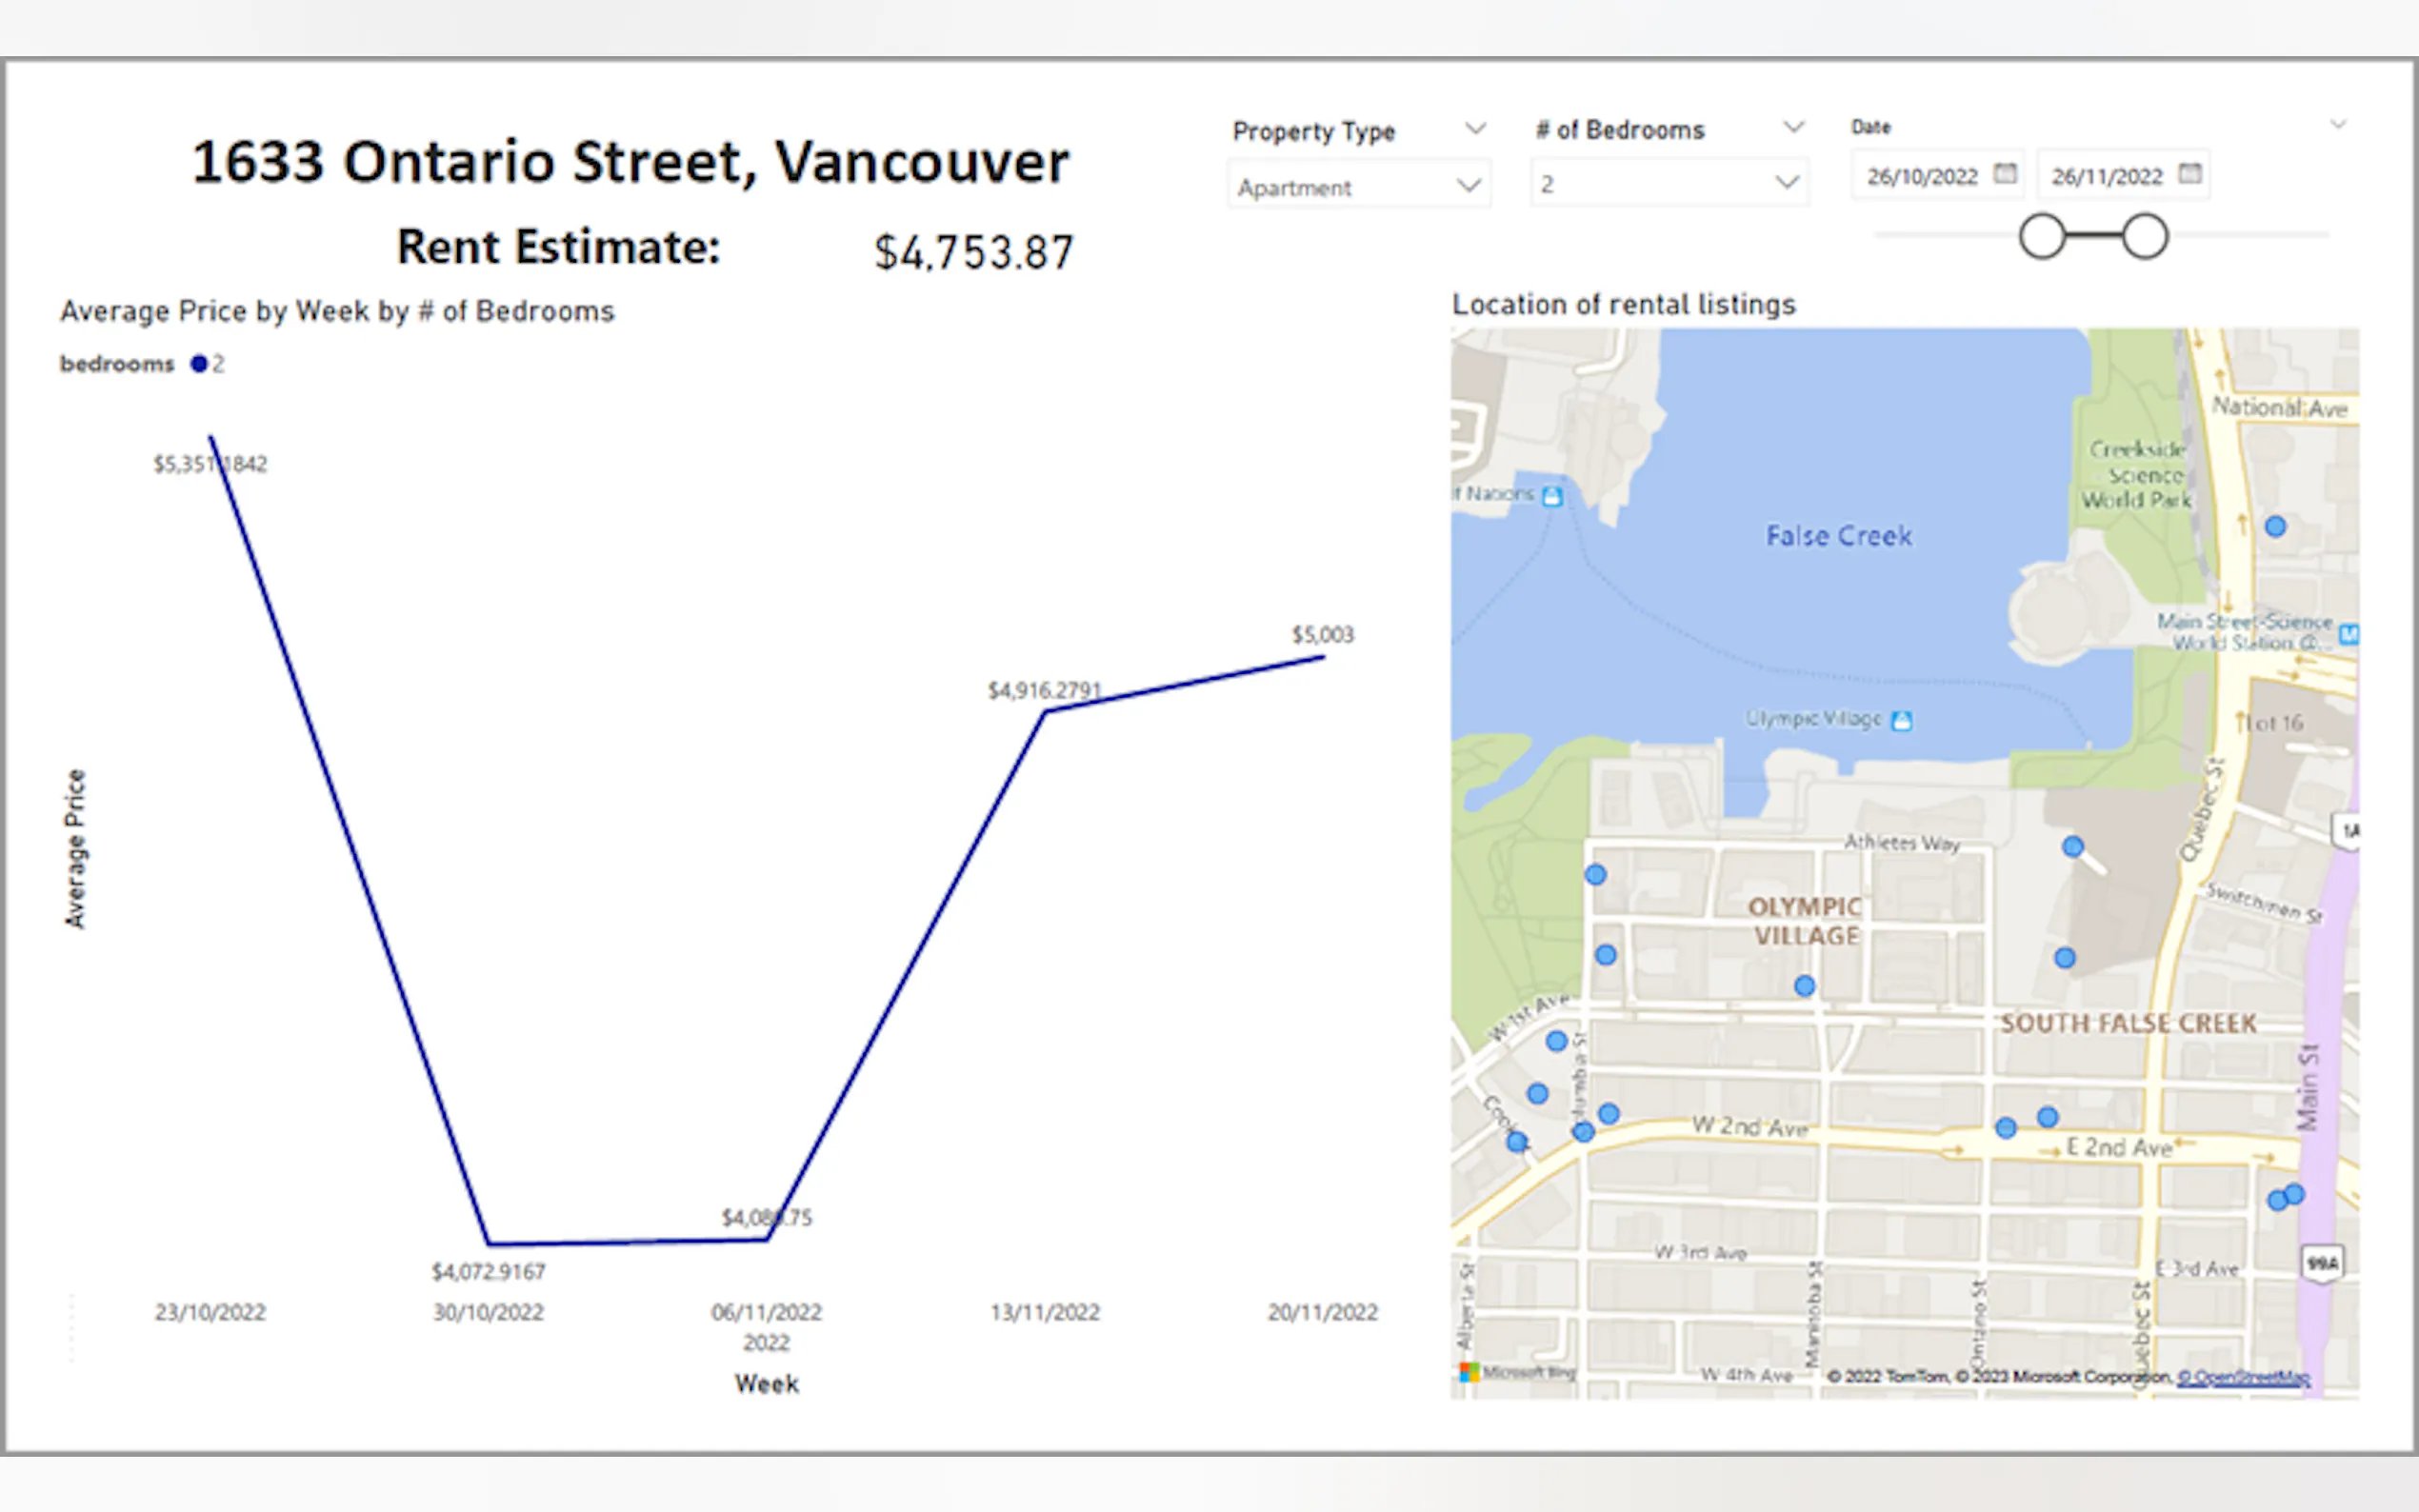The height and width of the screenshot is (1512, 2419).
Task: Click the 99A highway shield on map
Action: [2322, 1264]
